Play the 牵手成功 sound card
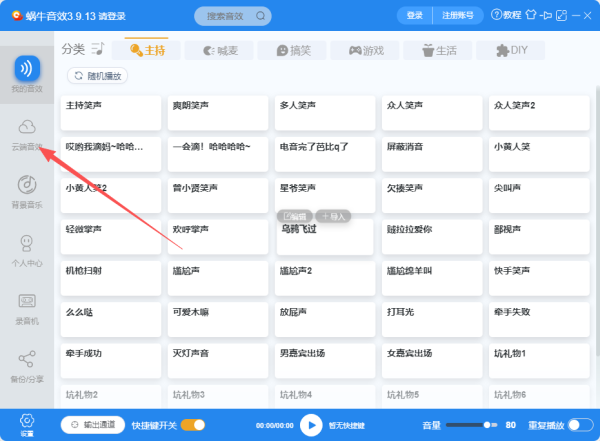 pyautogui.click(x=111, y=361)
